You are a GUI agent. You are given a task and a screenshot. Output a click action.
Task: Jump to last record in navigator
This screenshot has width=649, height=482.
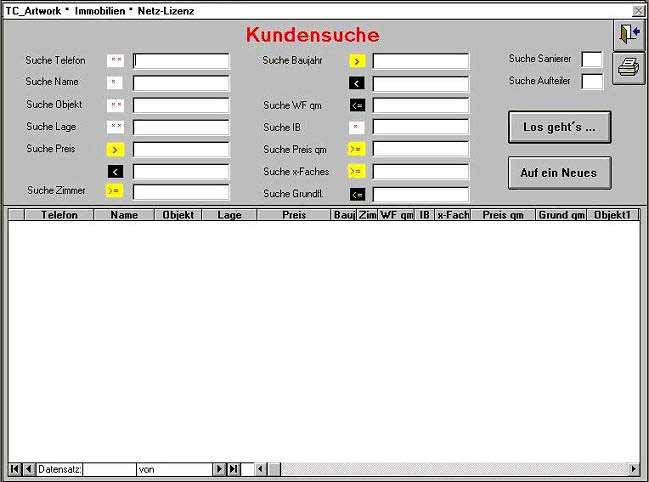233,469
